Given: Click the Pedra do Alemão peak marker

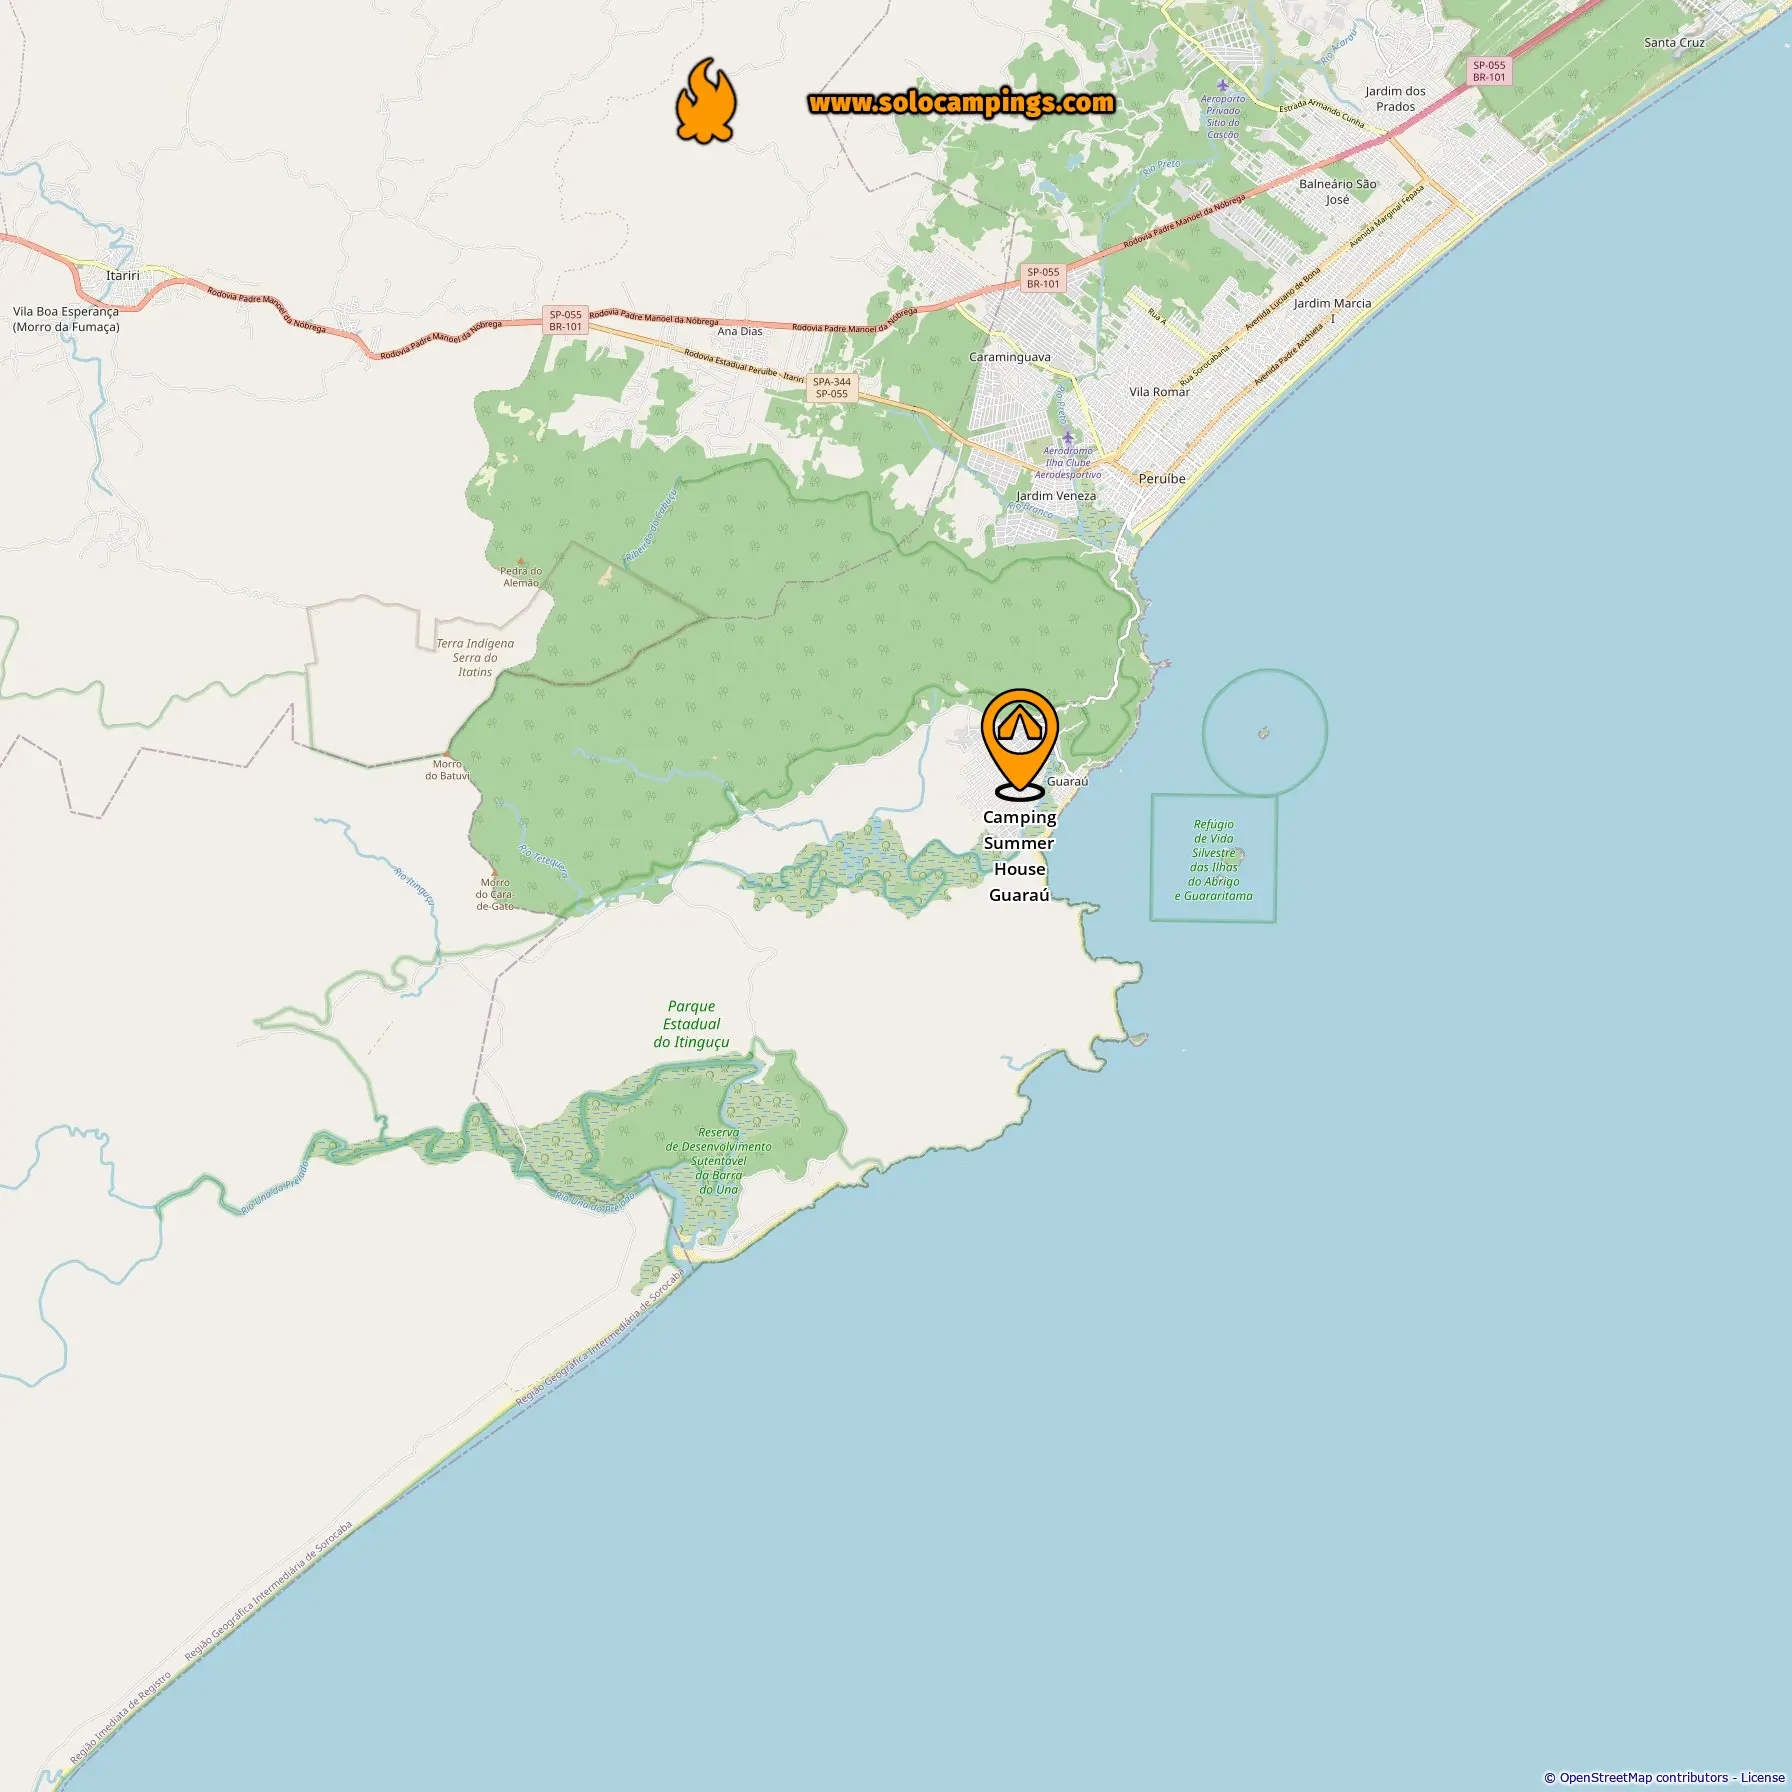Looking at the screenshot, I should (x=519, y=561).
